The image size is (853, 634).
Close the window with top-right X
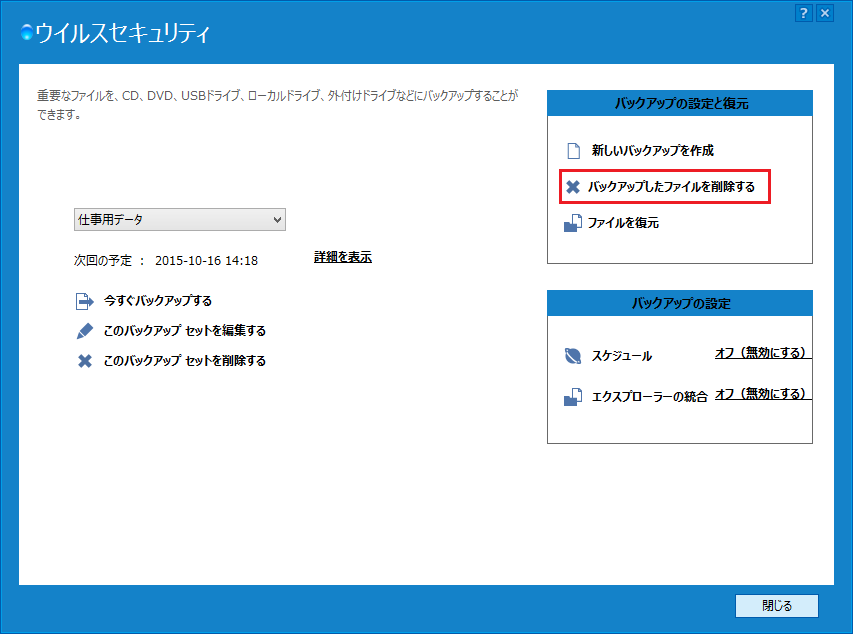[x=825, y=13]
